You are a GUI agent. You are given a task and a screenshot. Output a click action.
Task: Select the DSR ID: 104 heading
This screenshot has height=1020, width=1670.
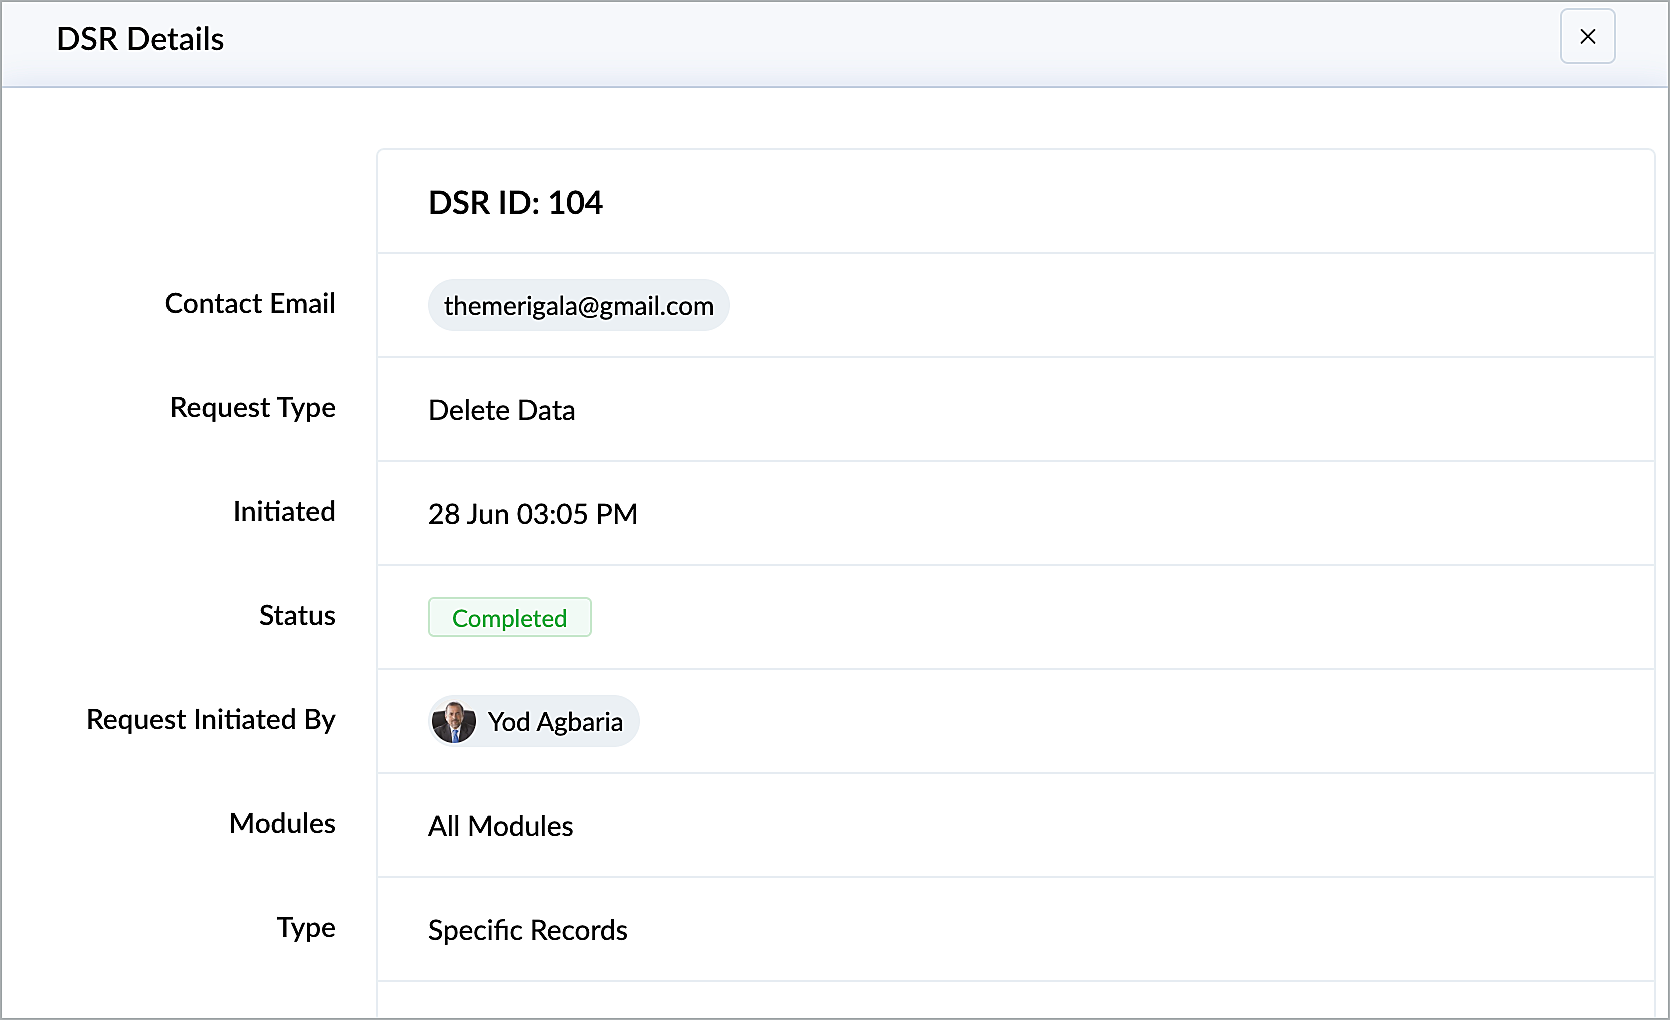(x=515, y=202)
